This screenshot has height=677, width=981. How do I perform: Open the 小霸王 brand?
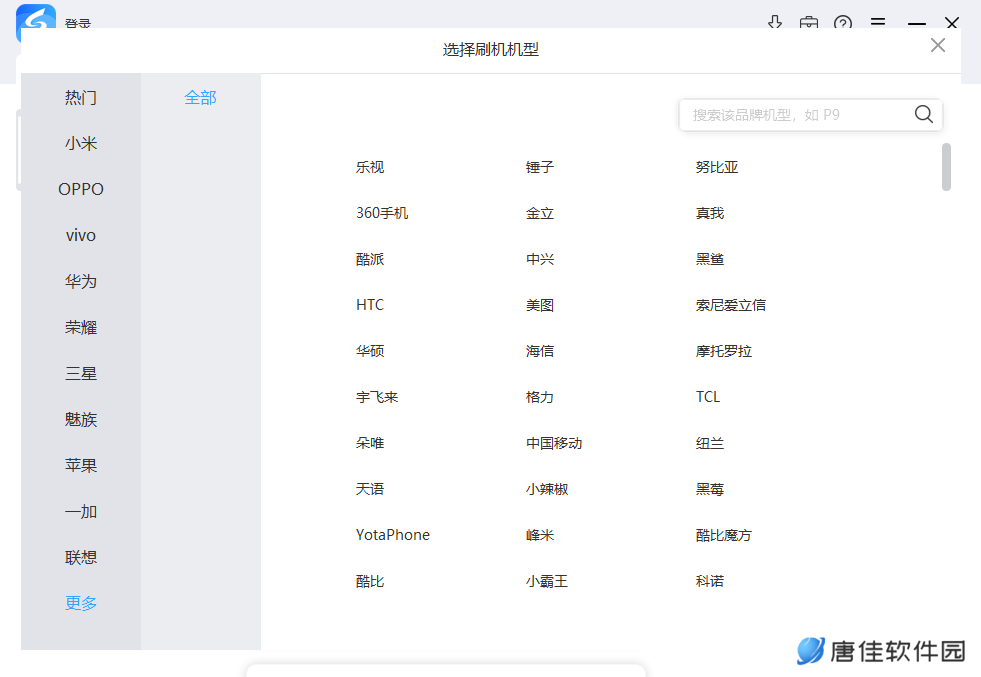[x=547, y=581]
